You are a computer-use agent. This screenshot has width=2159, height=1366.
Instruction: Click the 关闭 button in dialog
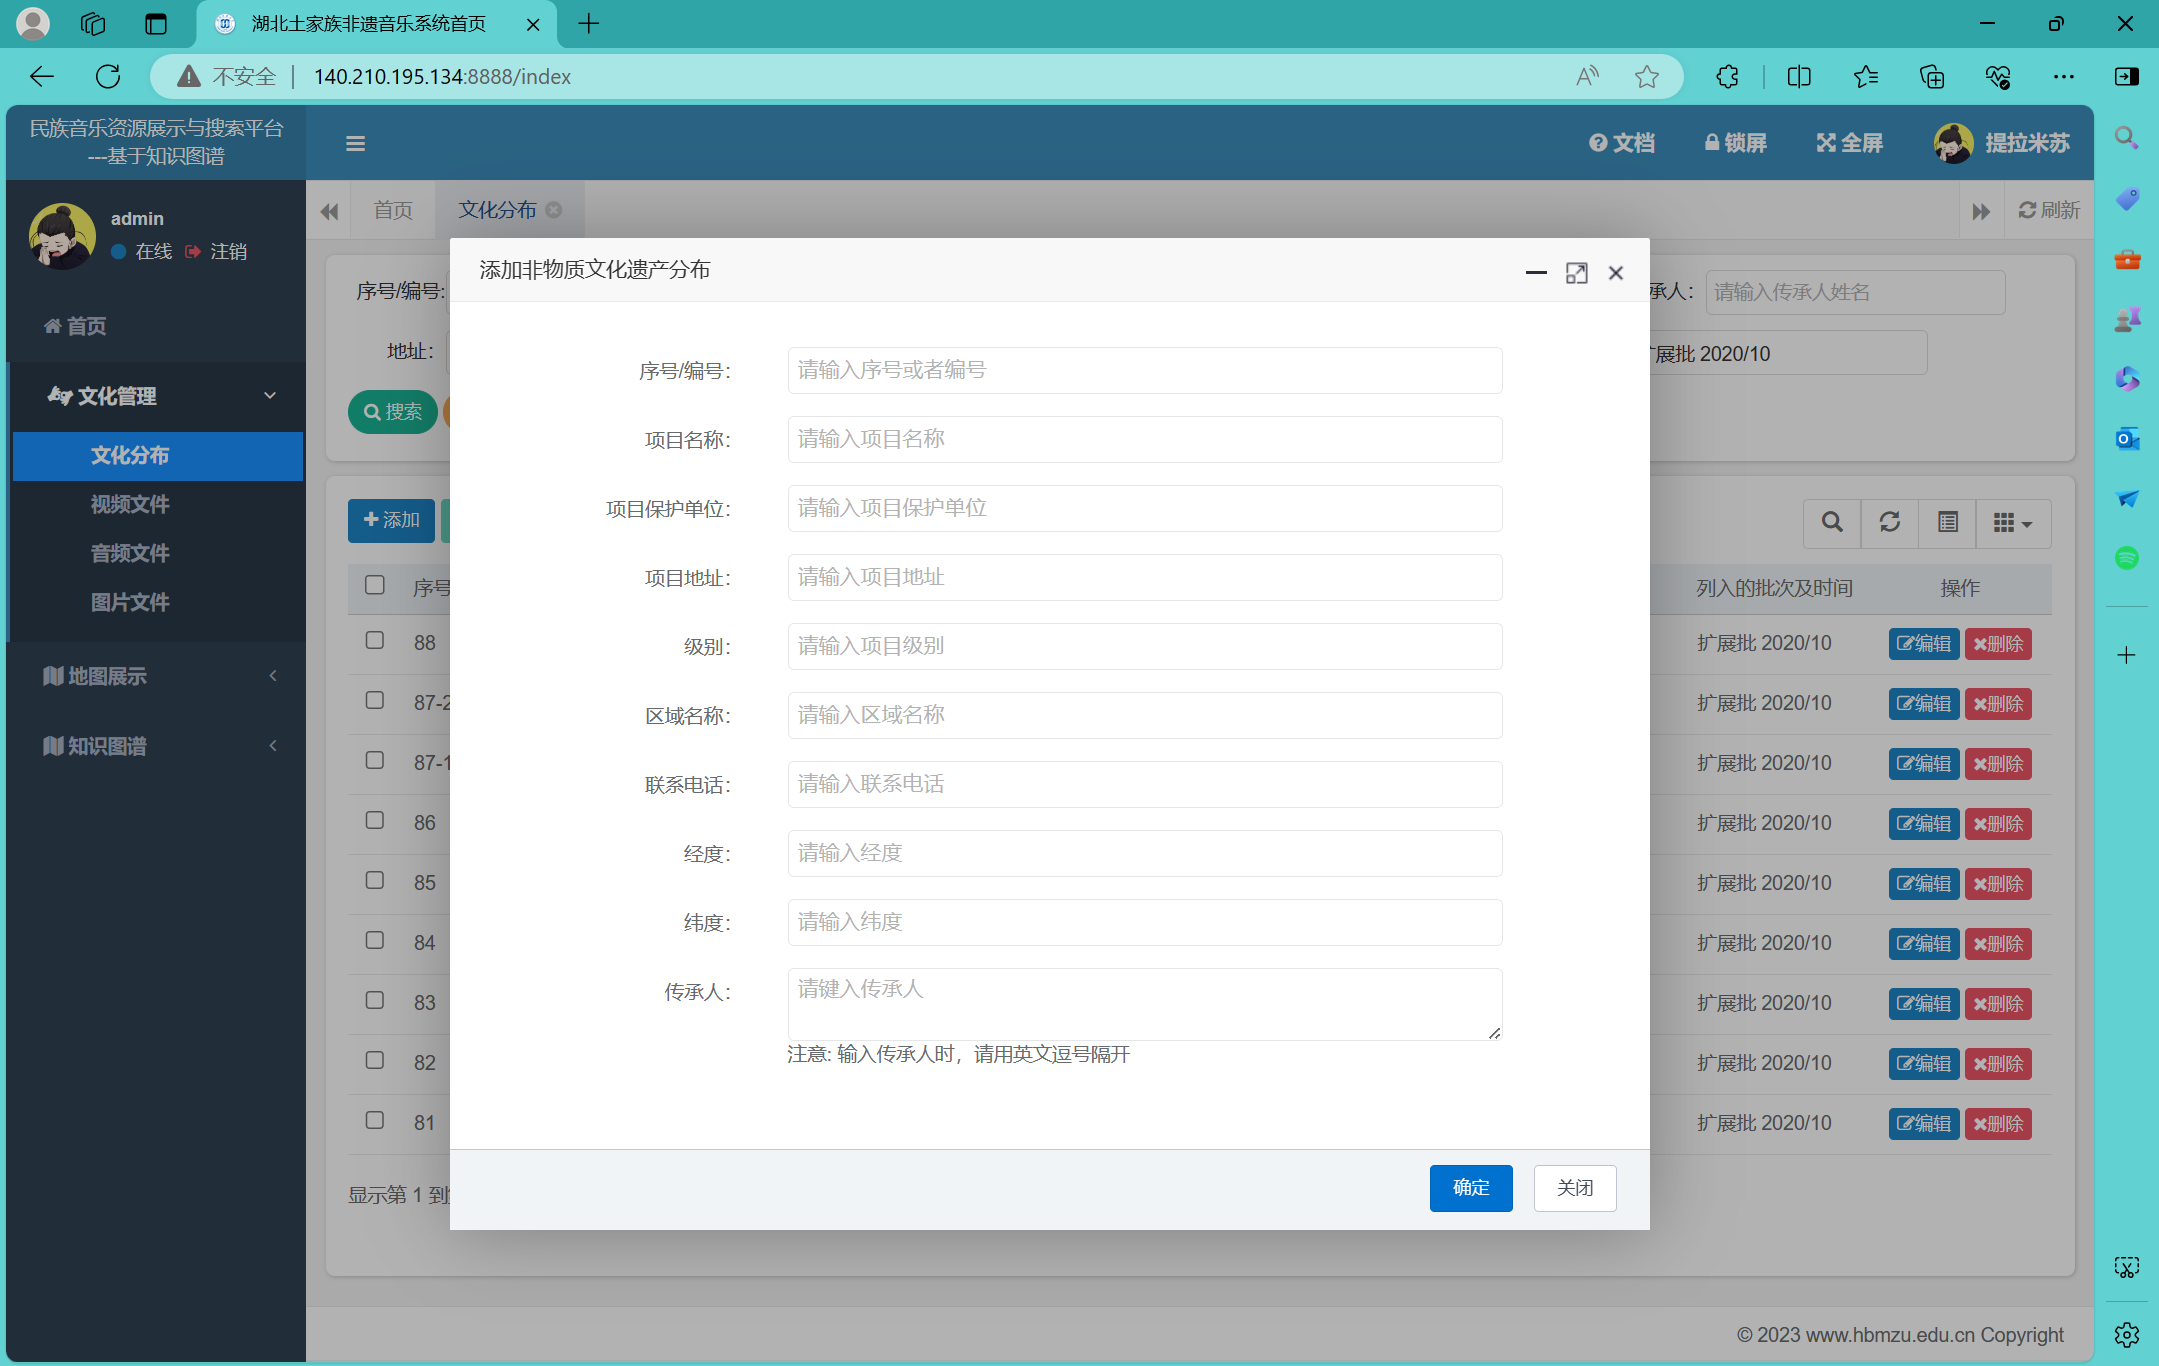coord(1575,1188)
